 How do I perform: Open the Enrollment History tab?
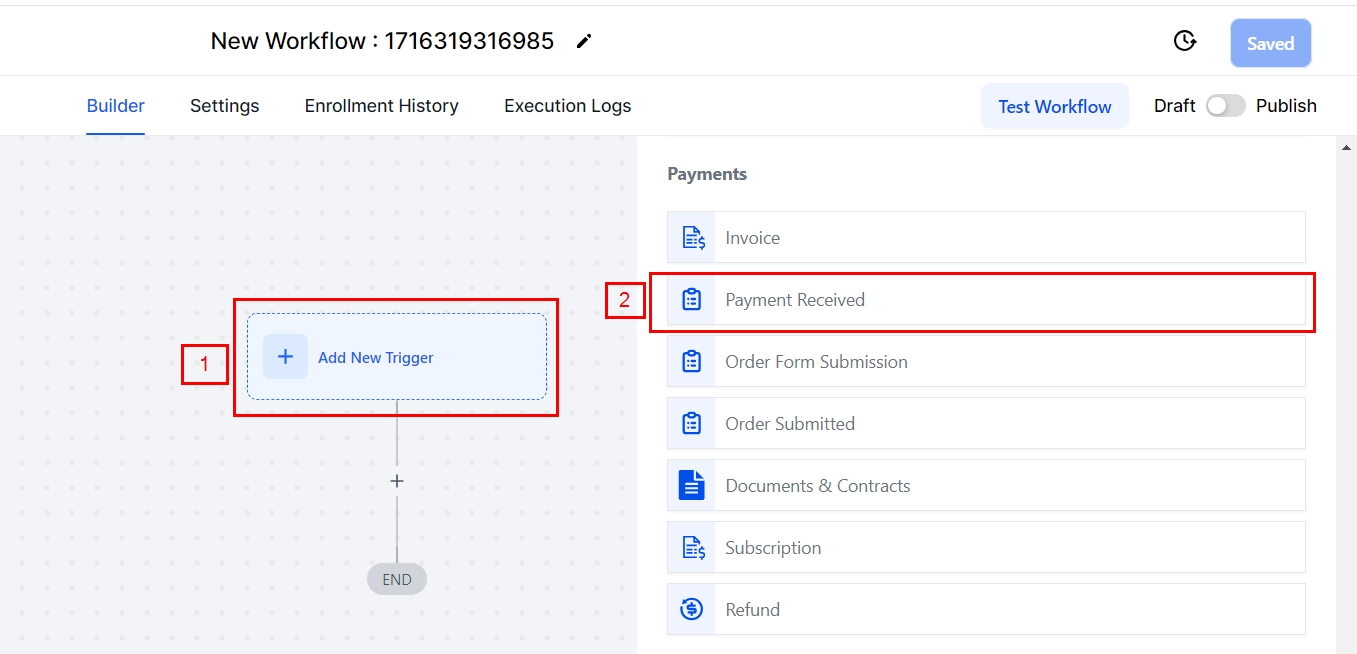(381, 106)
